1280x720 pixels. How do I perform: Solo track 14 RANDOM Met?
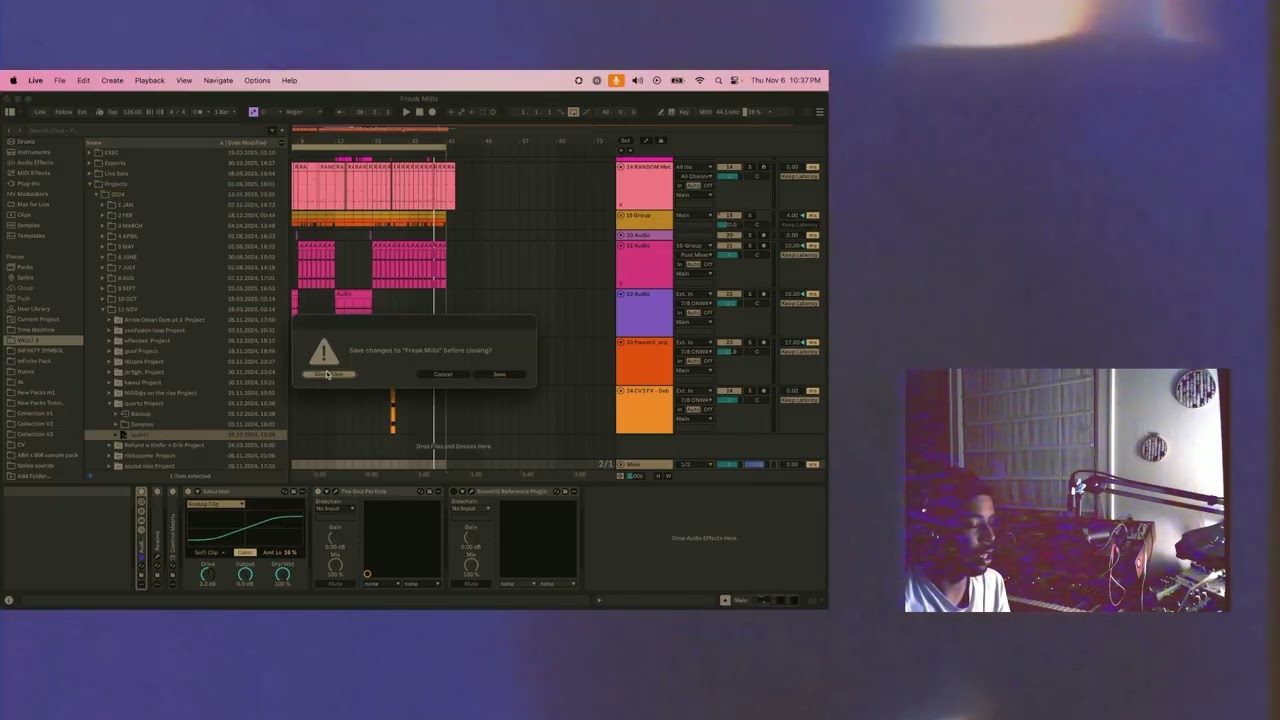pyautogui.click(x=752, y=167)
